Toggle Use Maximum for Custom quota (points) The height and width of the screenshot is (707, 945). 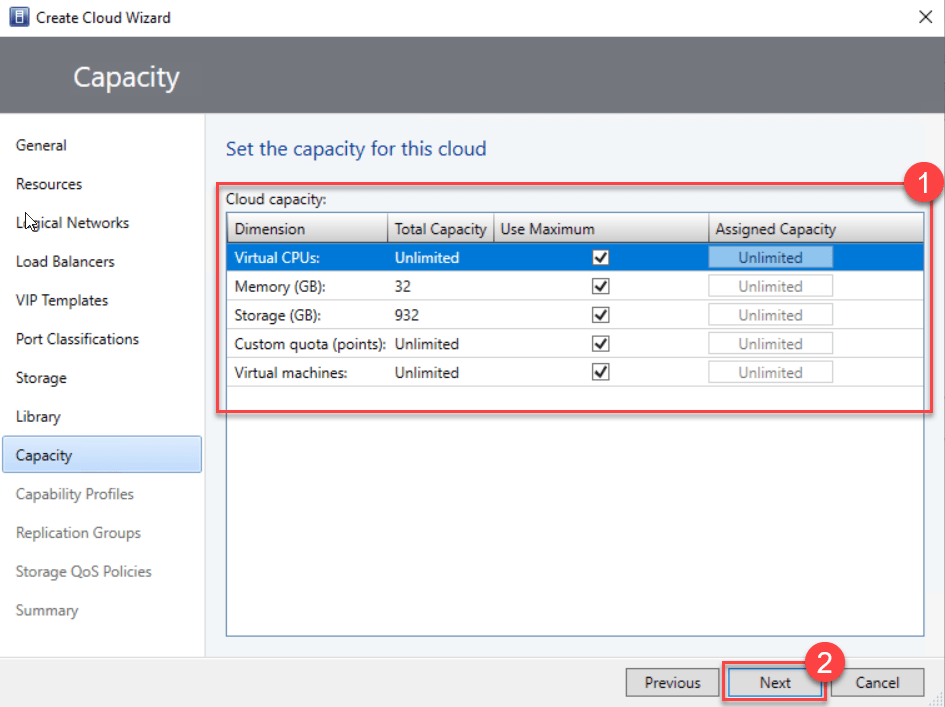[x=600, y=344]
